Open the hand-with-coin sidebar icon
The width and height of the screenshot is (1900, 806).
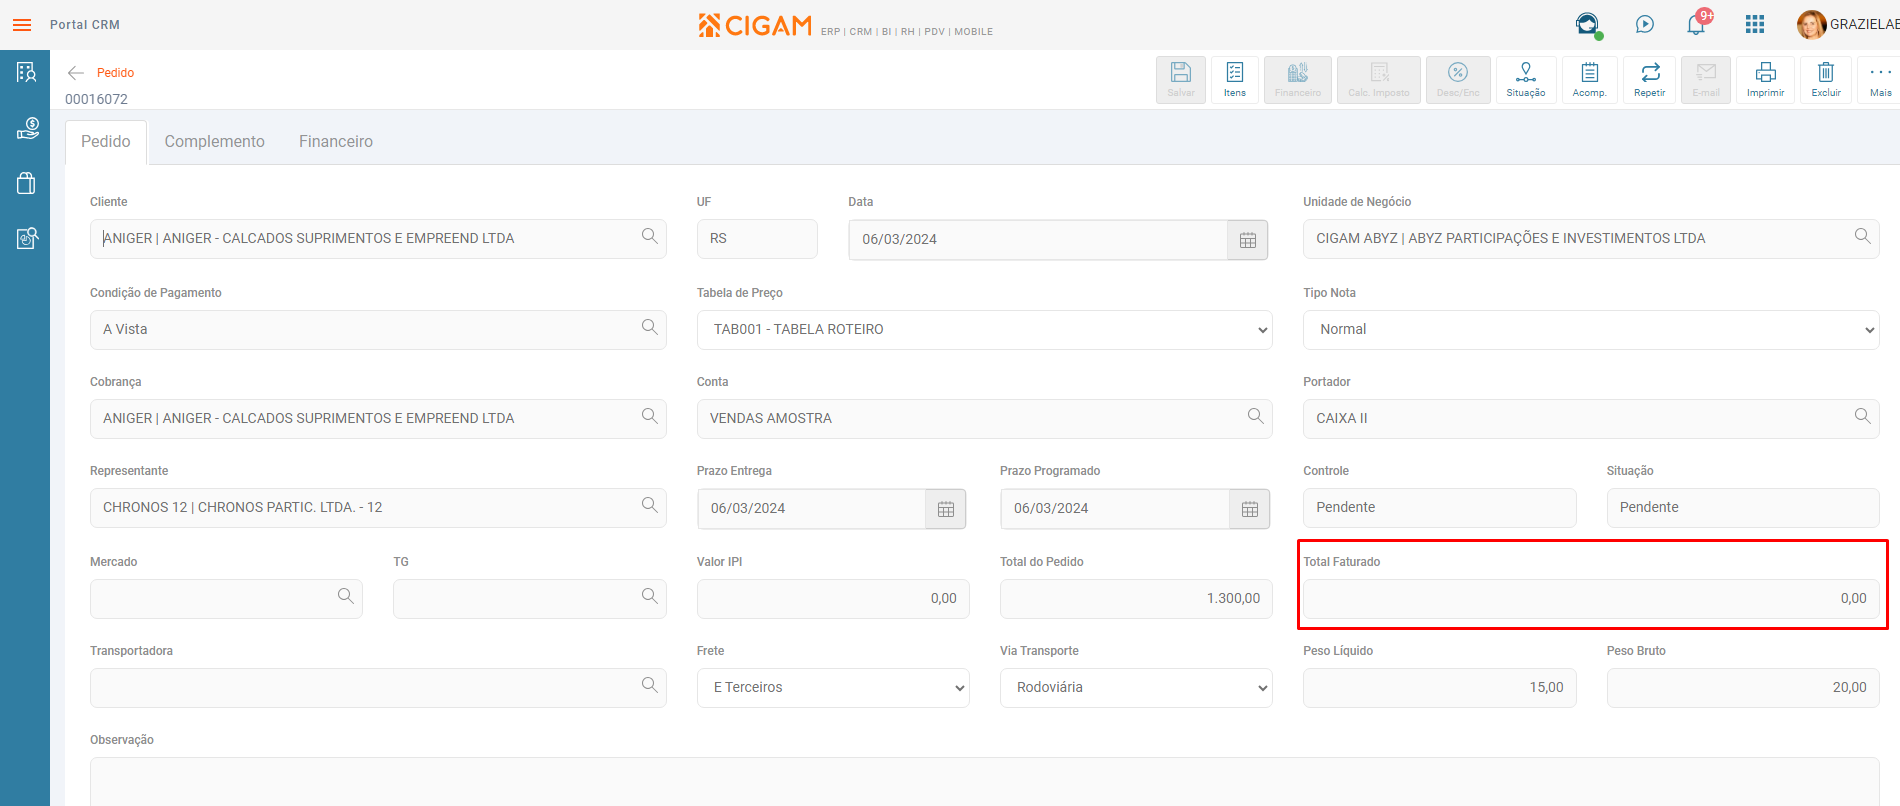pos(26,128)
